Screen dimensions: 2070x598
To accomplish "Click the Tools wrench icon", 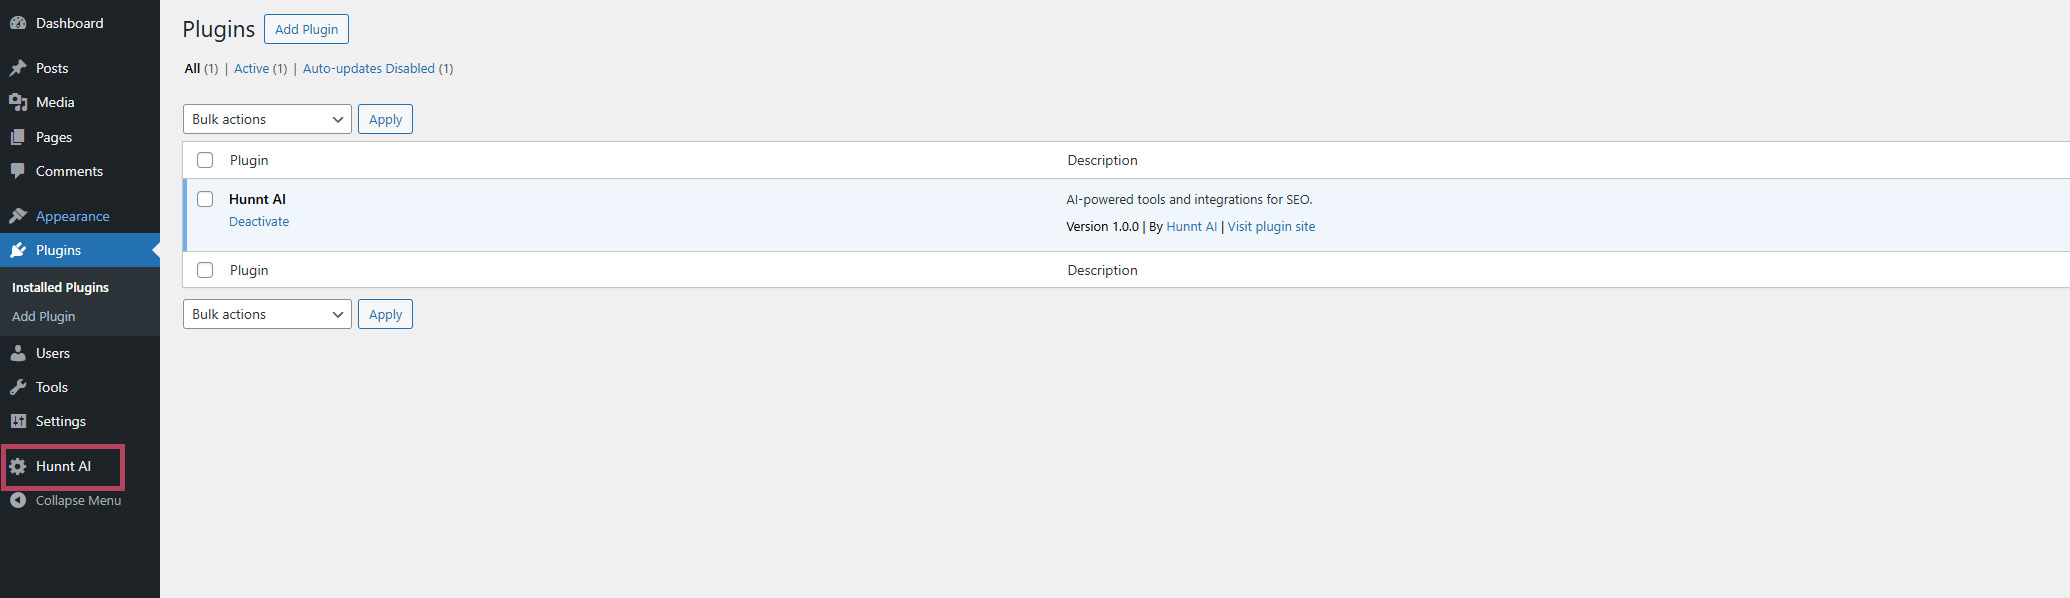I will (x=18, y=387).
